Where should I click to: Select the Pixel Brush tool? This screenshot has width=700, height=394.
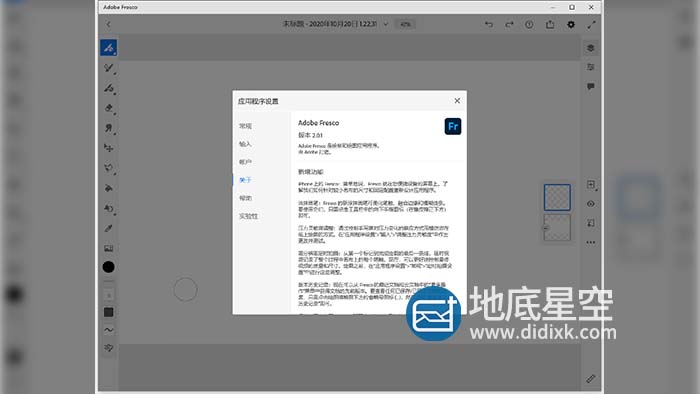coord(108,48)
